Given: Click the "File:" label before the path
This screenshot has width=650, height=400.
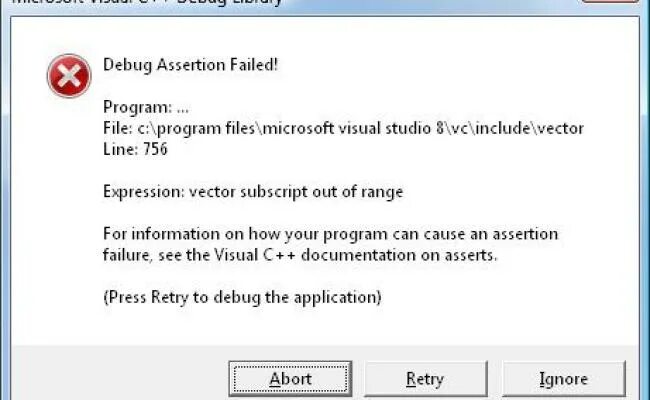Looking at the screenshot, I should (x=118, y=129).
